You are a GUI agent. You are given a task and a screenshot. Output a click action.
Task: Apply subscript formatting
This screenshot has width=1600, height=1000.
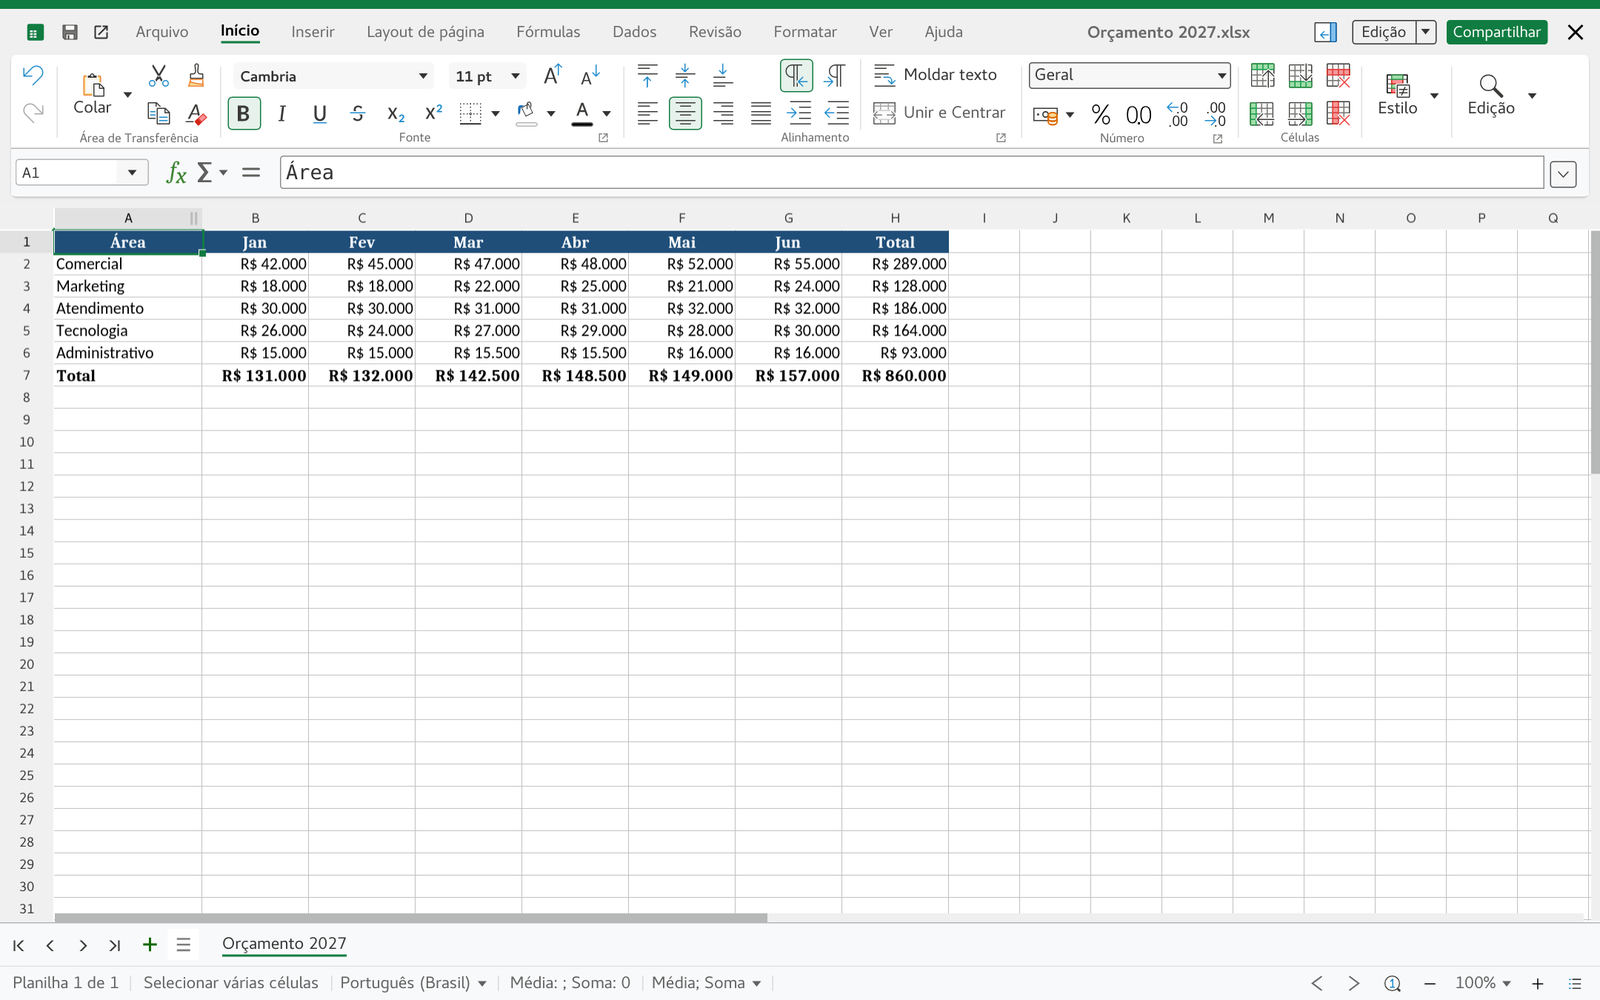[x=396, y=114]
